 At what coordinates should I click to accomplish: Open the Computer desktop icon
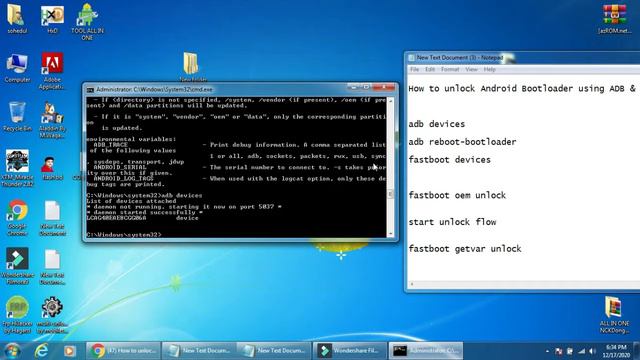pyautogui.click(x=17, y=67)
